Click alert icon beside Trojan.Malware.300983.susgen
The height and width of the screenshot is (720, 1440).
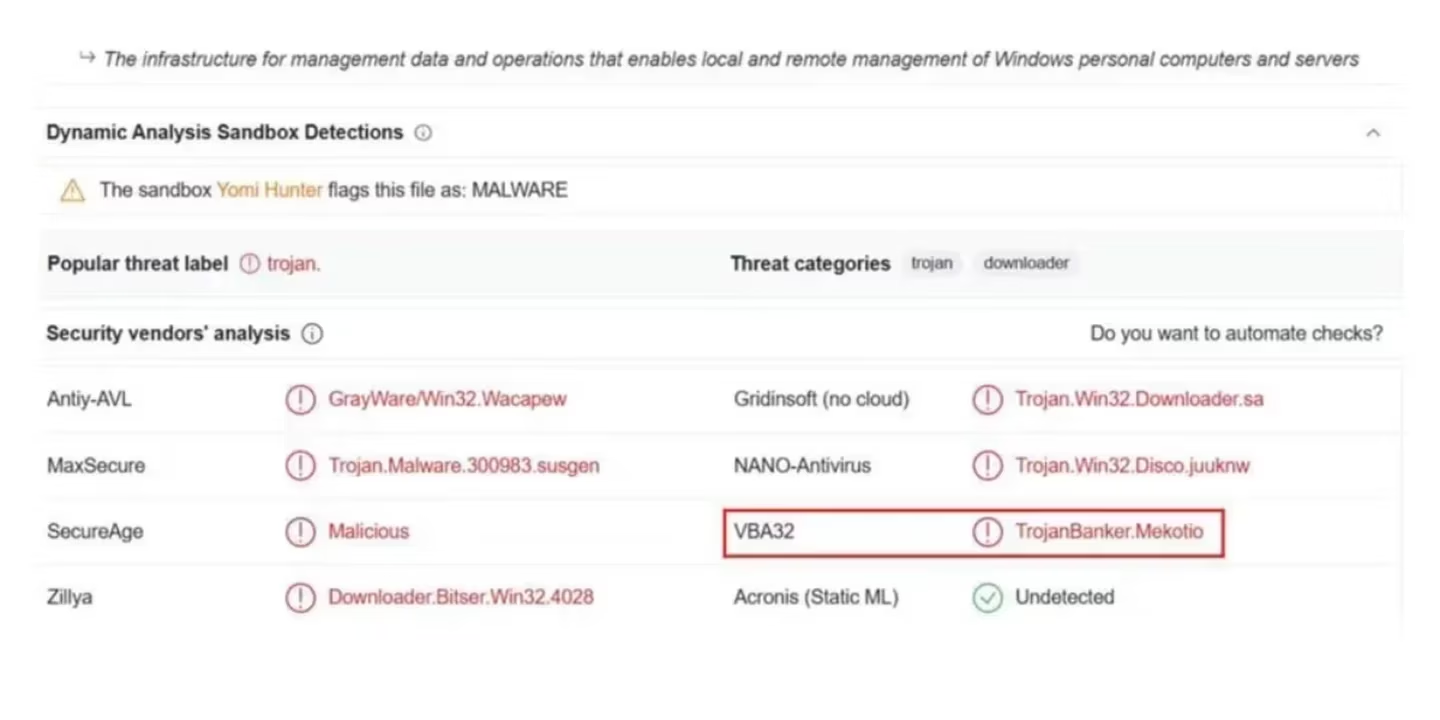[300, 466]
